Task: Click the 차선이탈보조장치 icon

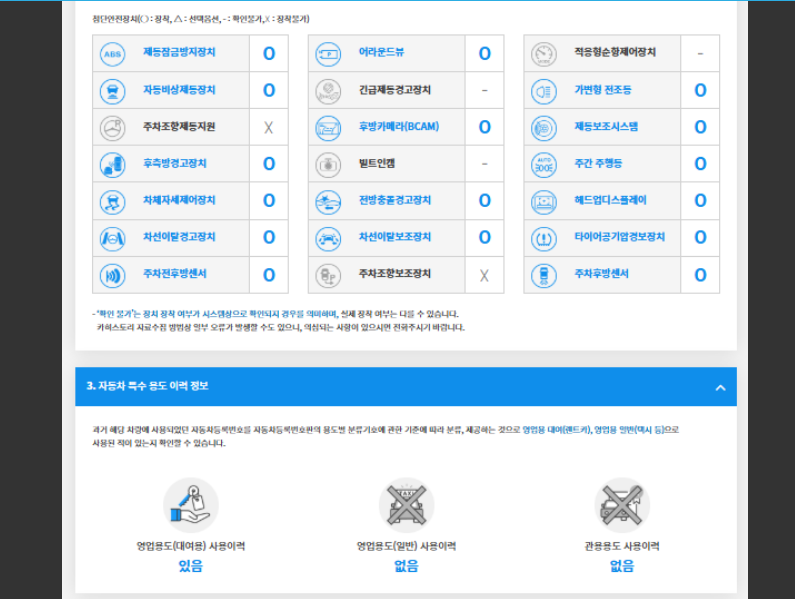Action: [x=328, y=239]
